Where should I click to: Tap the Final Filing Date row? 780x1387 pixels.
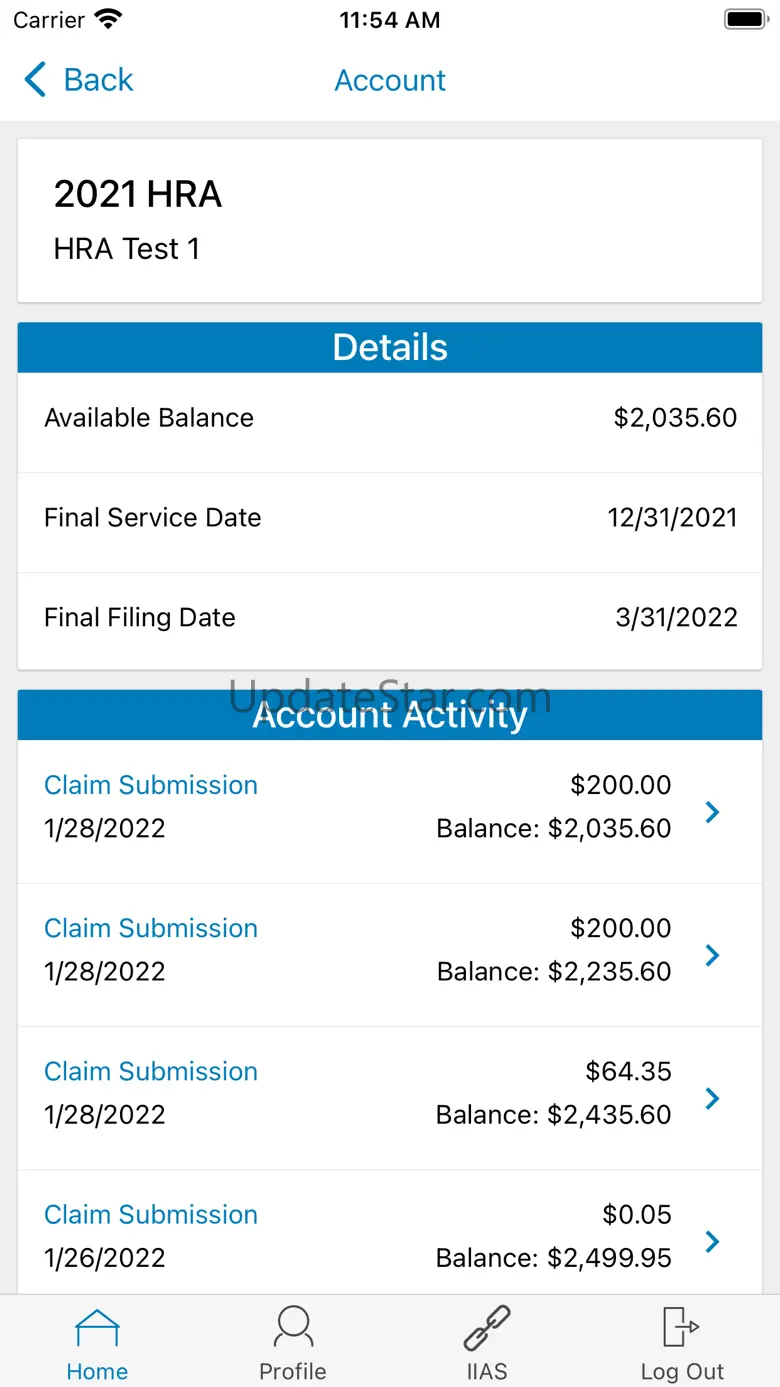pyautogui.click(x=390, y=618)
